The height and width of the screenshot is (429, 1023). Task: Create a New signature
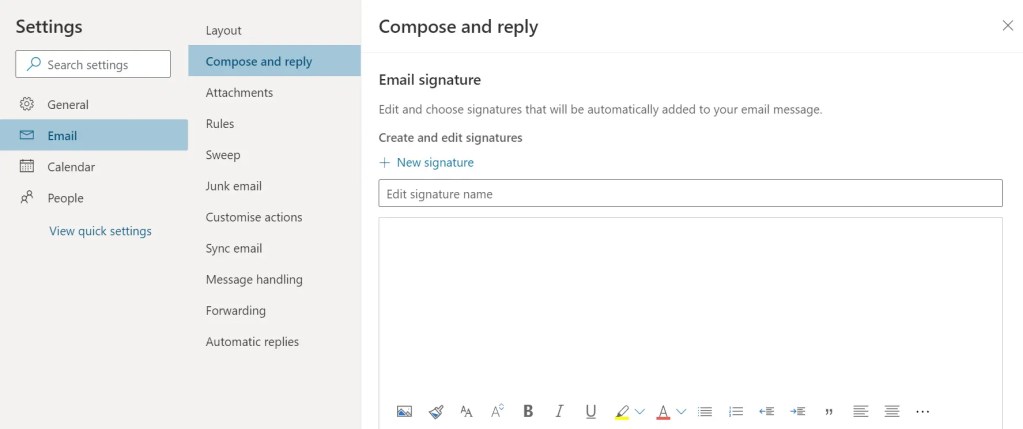427,162
